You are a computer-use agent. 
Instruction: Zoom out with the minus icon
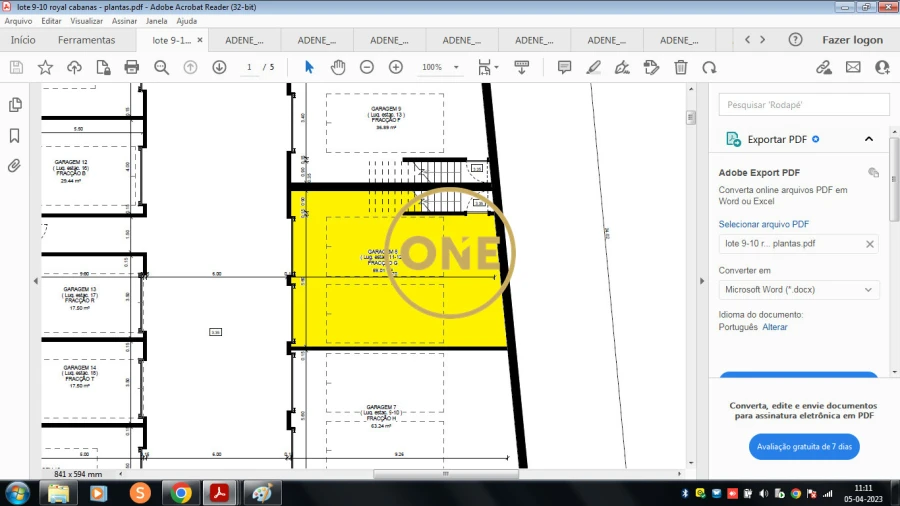click(x=367, y=67)
